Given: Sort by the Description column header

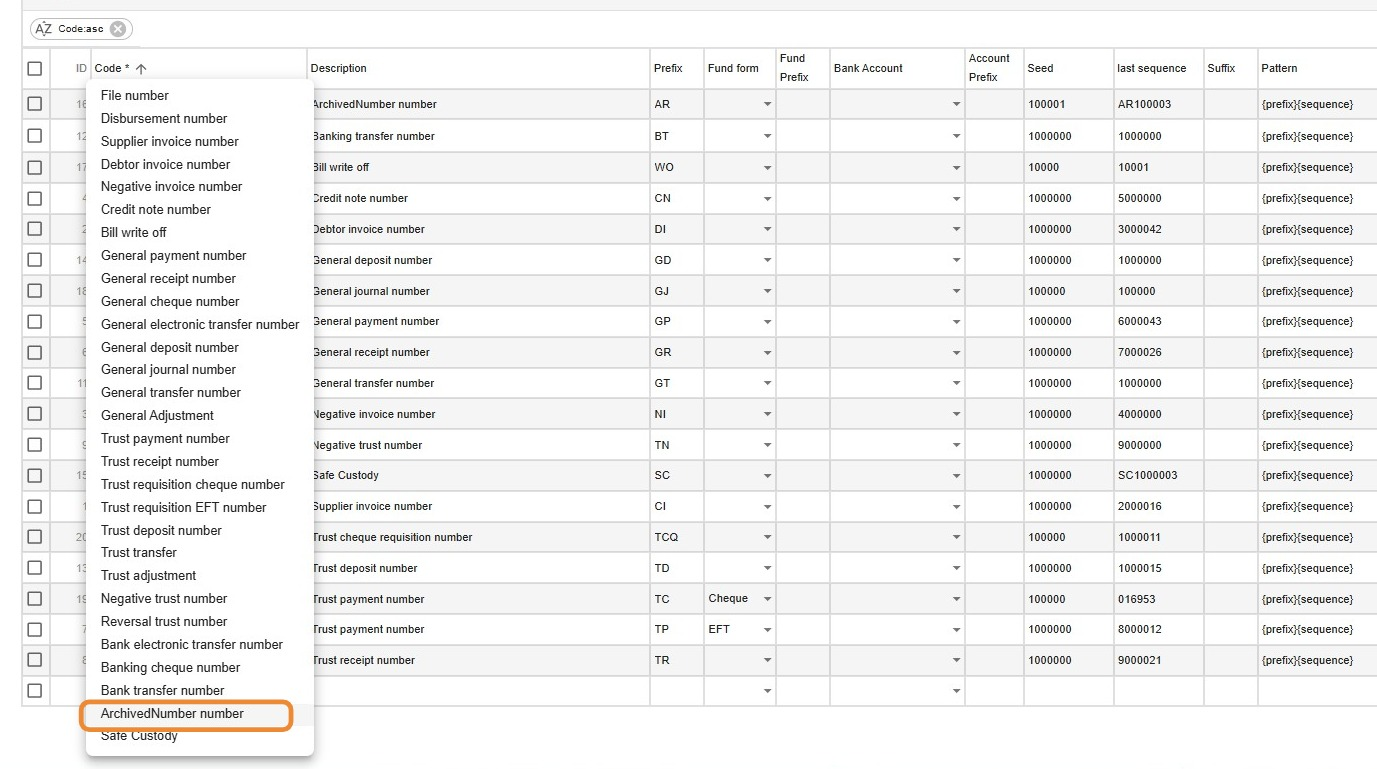Looking at the screenshot, I should (x=339, y=68).
